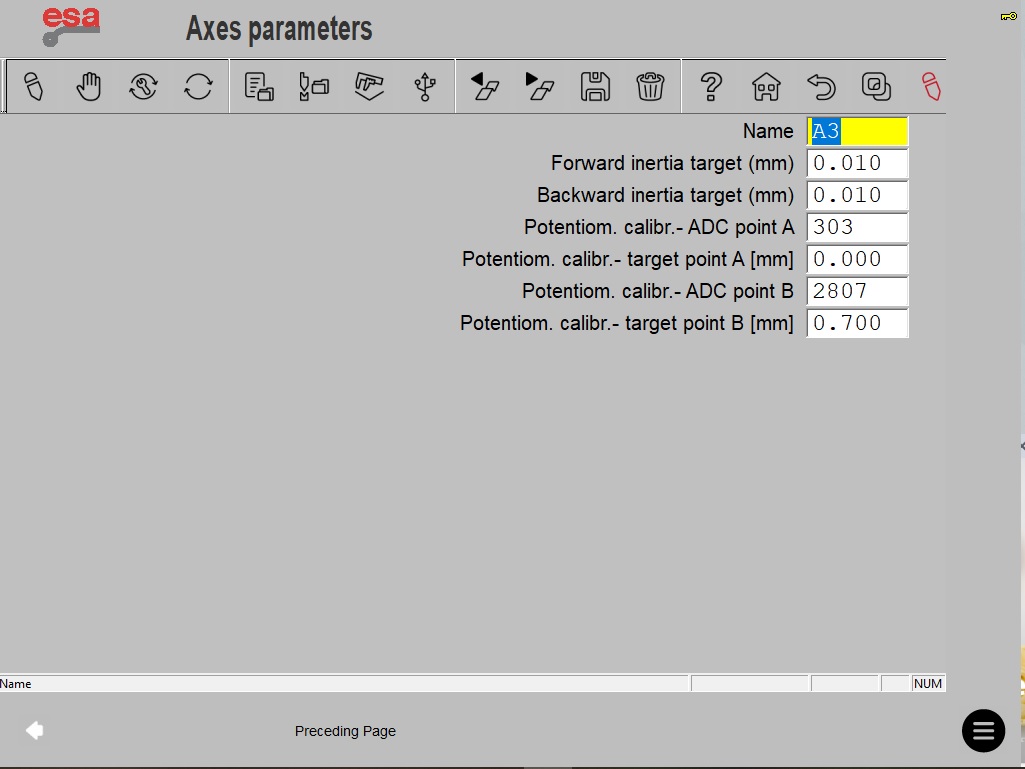Click the hand manual mode icon
This screenshot has height=769, width=1025.
[88, 86]
